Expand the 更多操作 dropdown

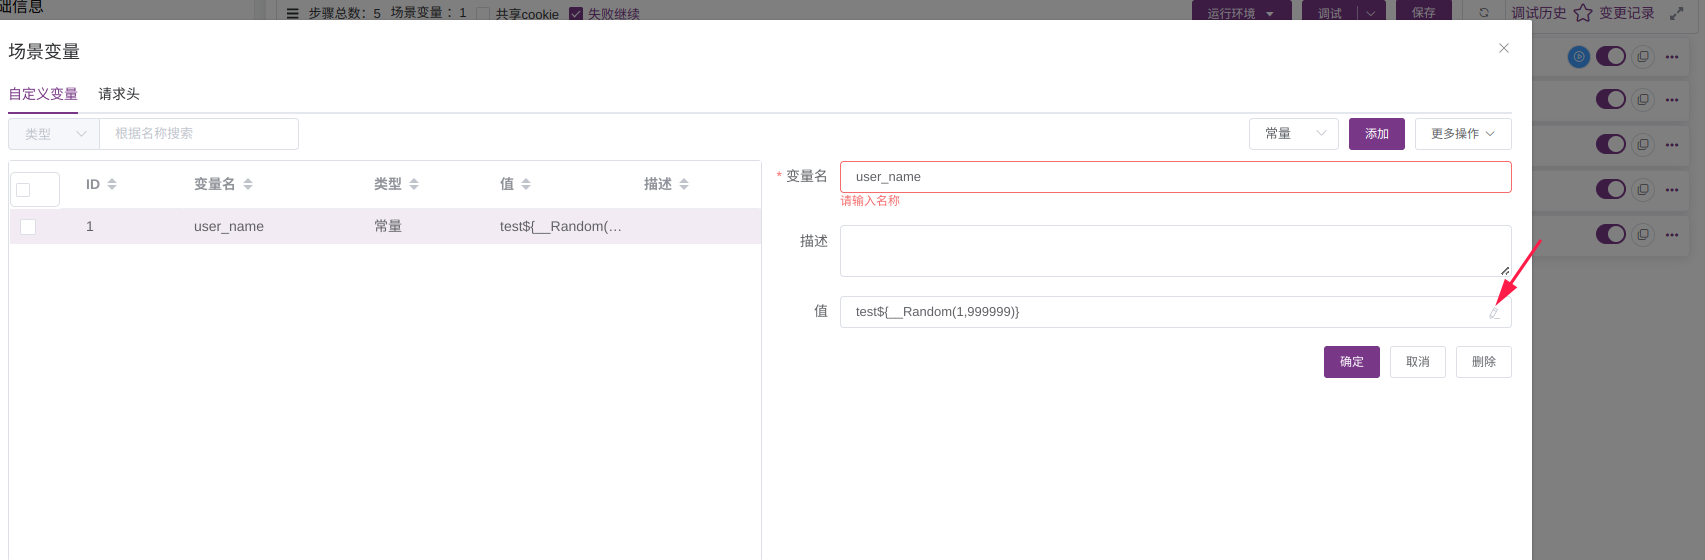pos(1463,134)
